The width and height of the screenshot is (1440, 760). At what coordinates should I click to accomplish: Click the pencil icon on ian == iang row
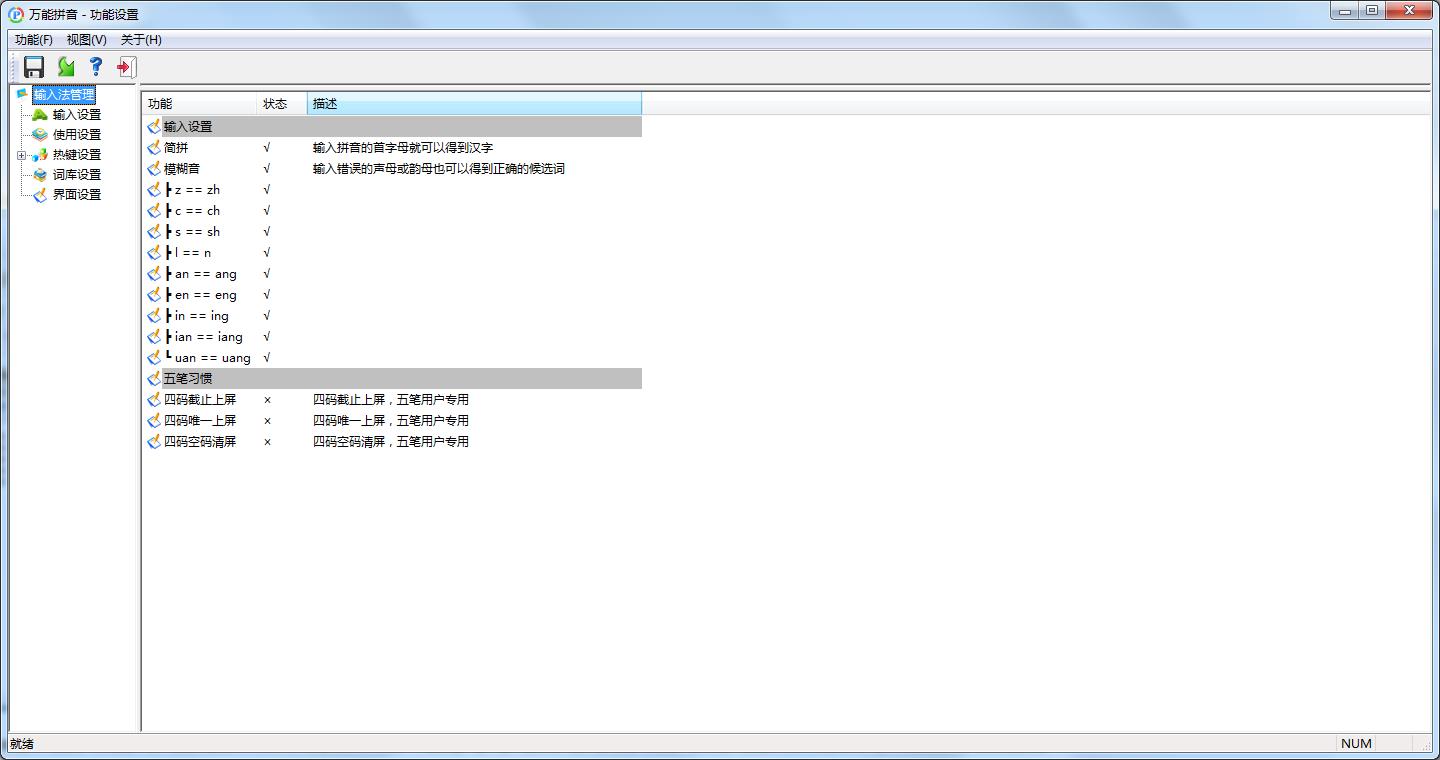point(154,336)
